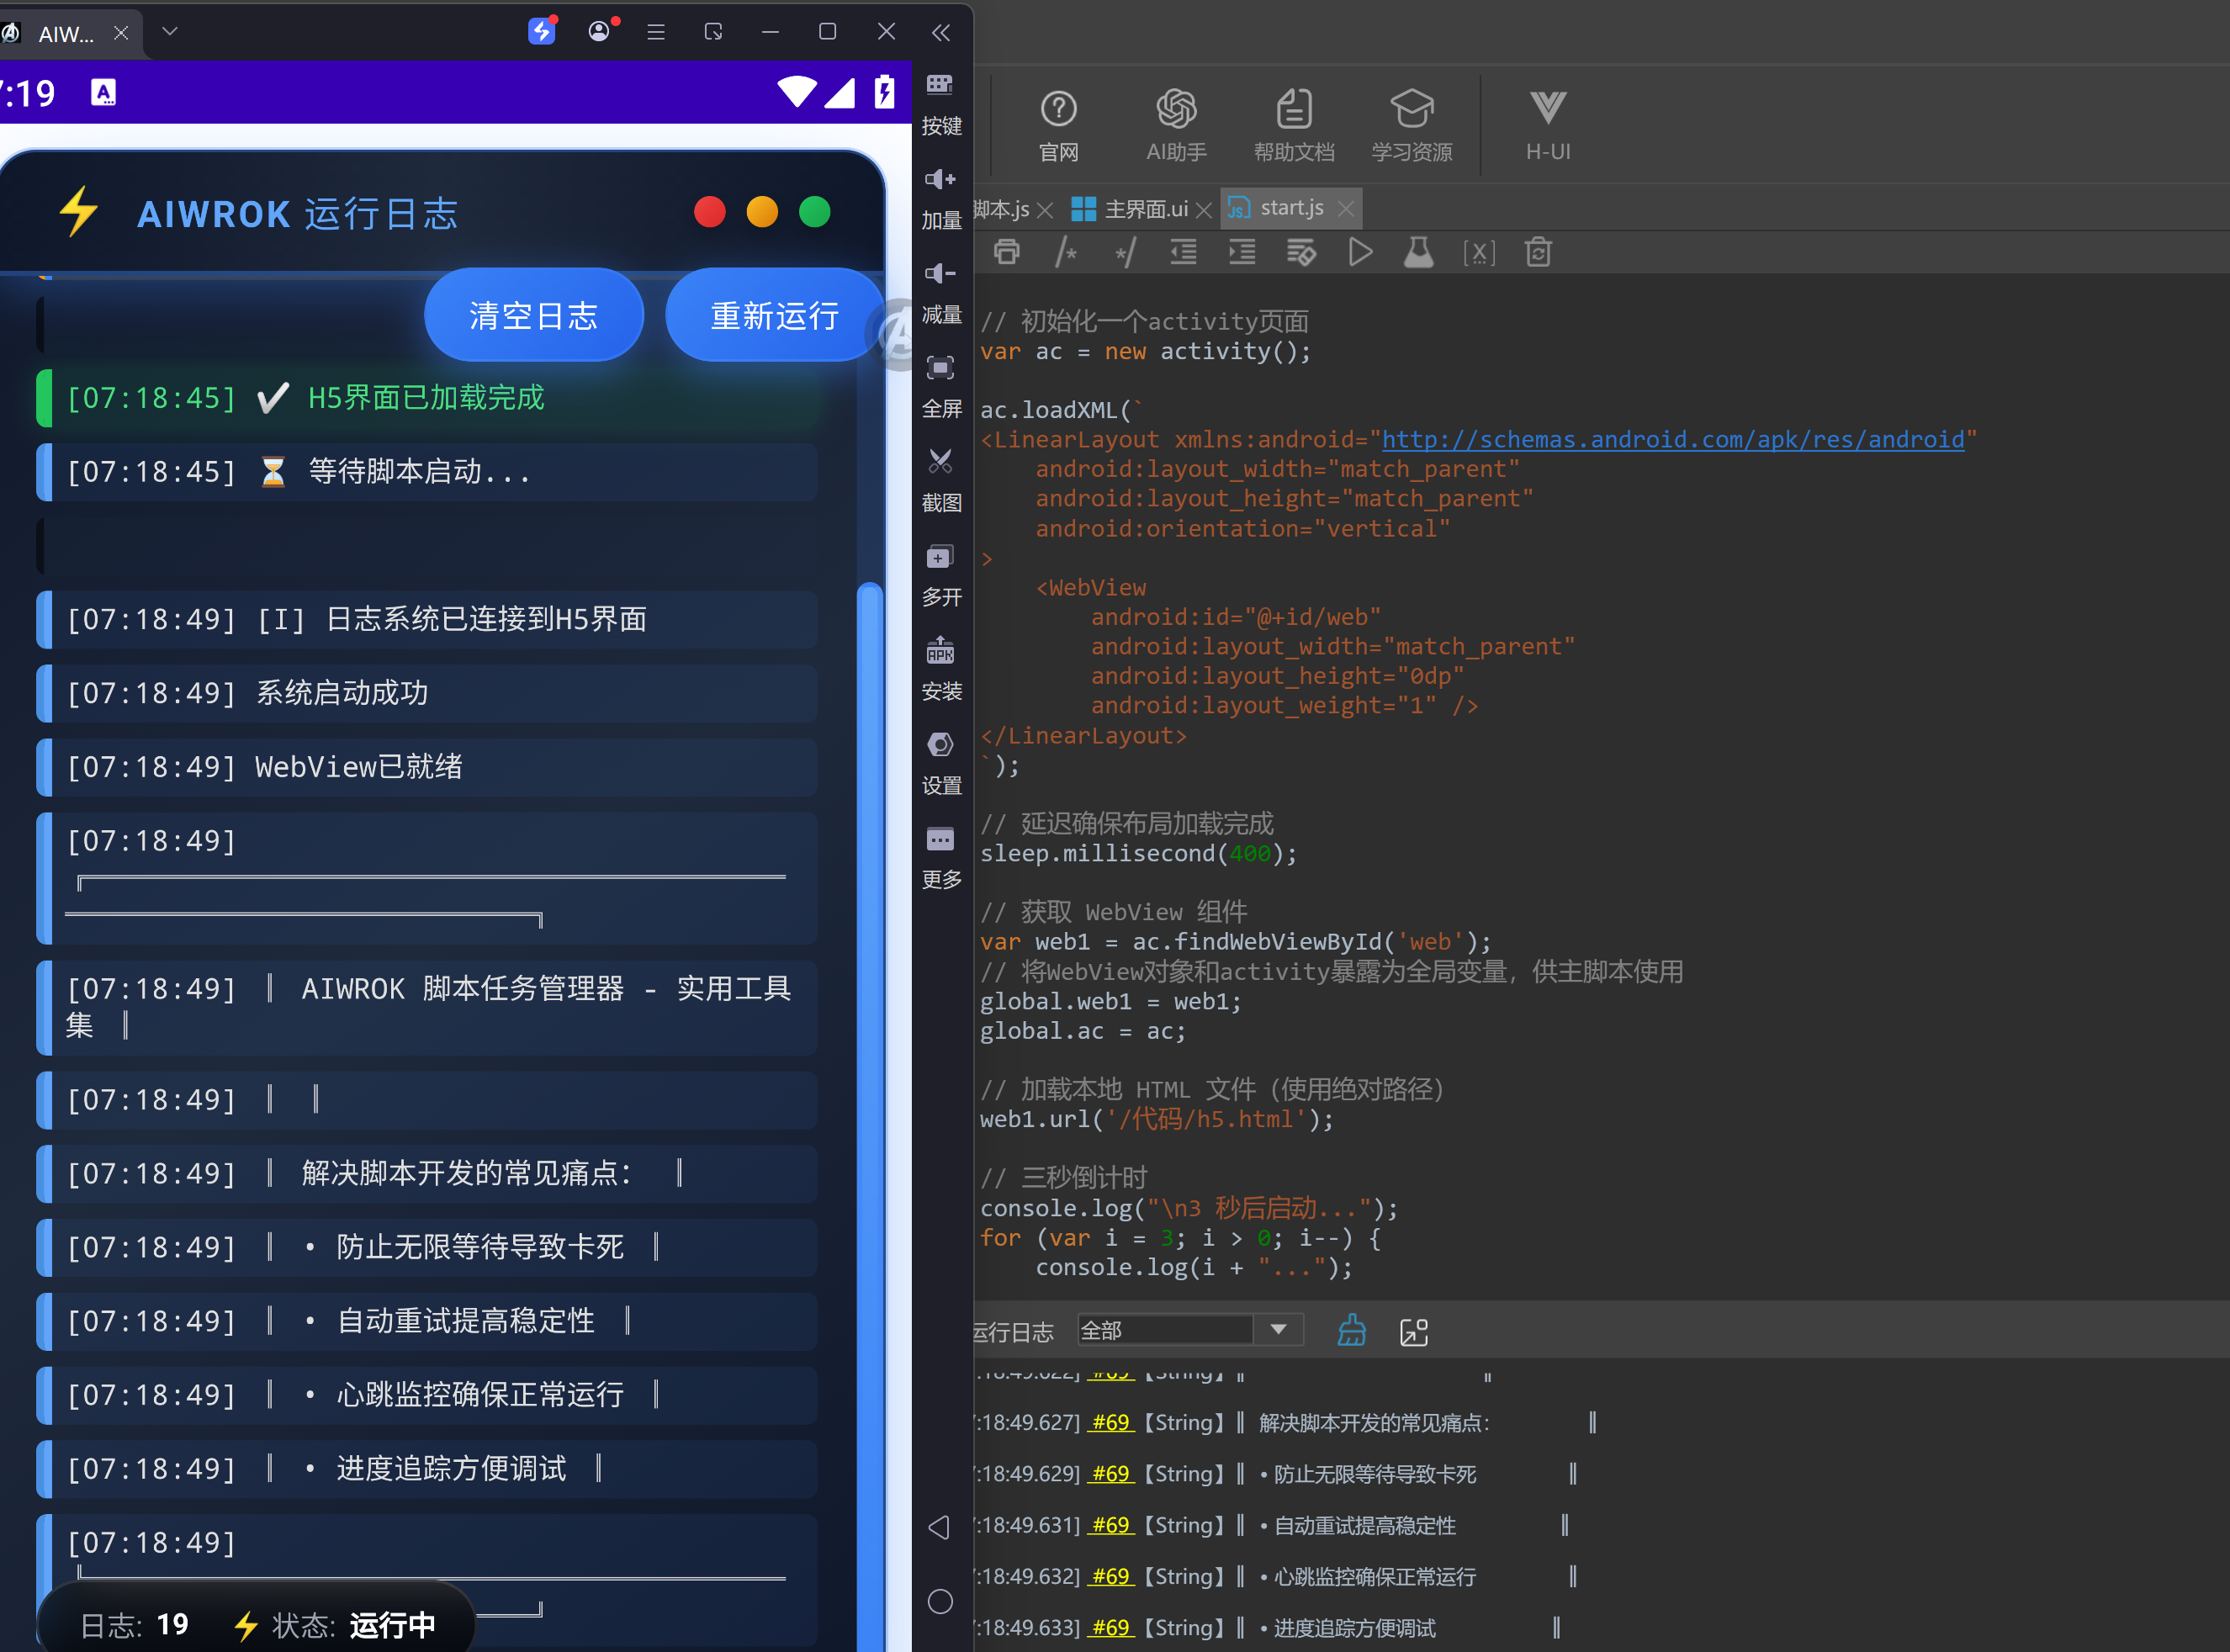Viewport: 2230px width, 1652px height.
Task: Click the 重新运行 button
Action: (x=774, y=316)
